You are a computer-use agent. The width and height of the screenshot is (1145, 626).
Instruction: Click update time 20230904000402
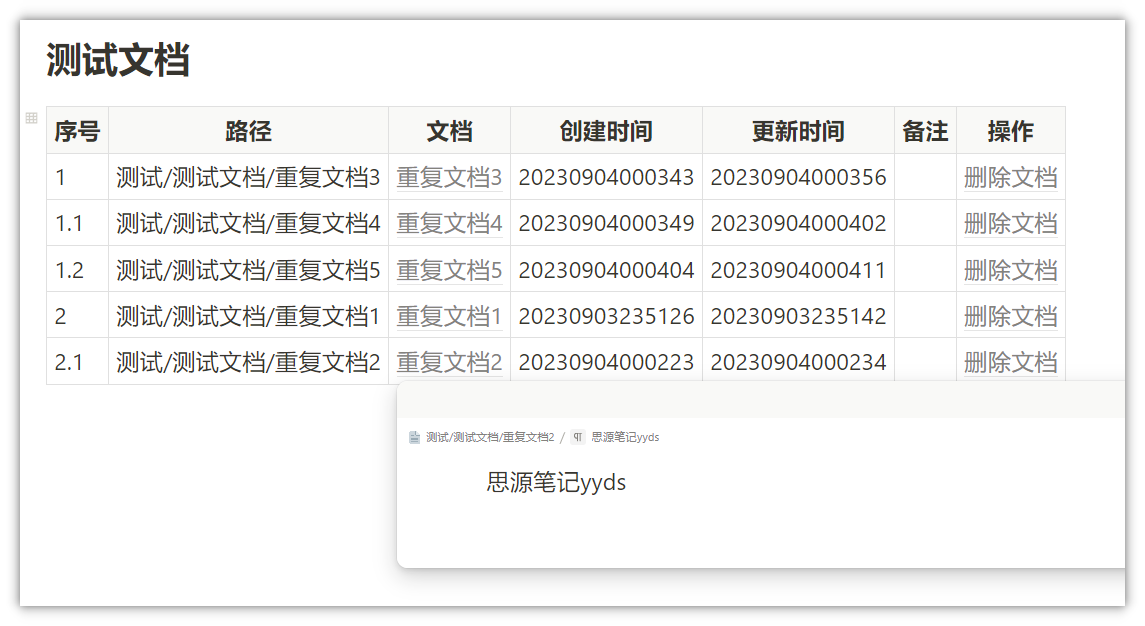pos(798,224)
